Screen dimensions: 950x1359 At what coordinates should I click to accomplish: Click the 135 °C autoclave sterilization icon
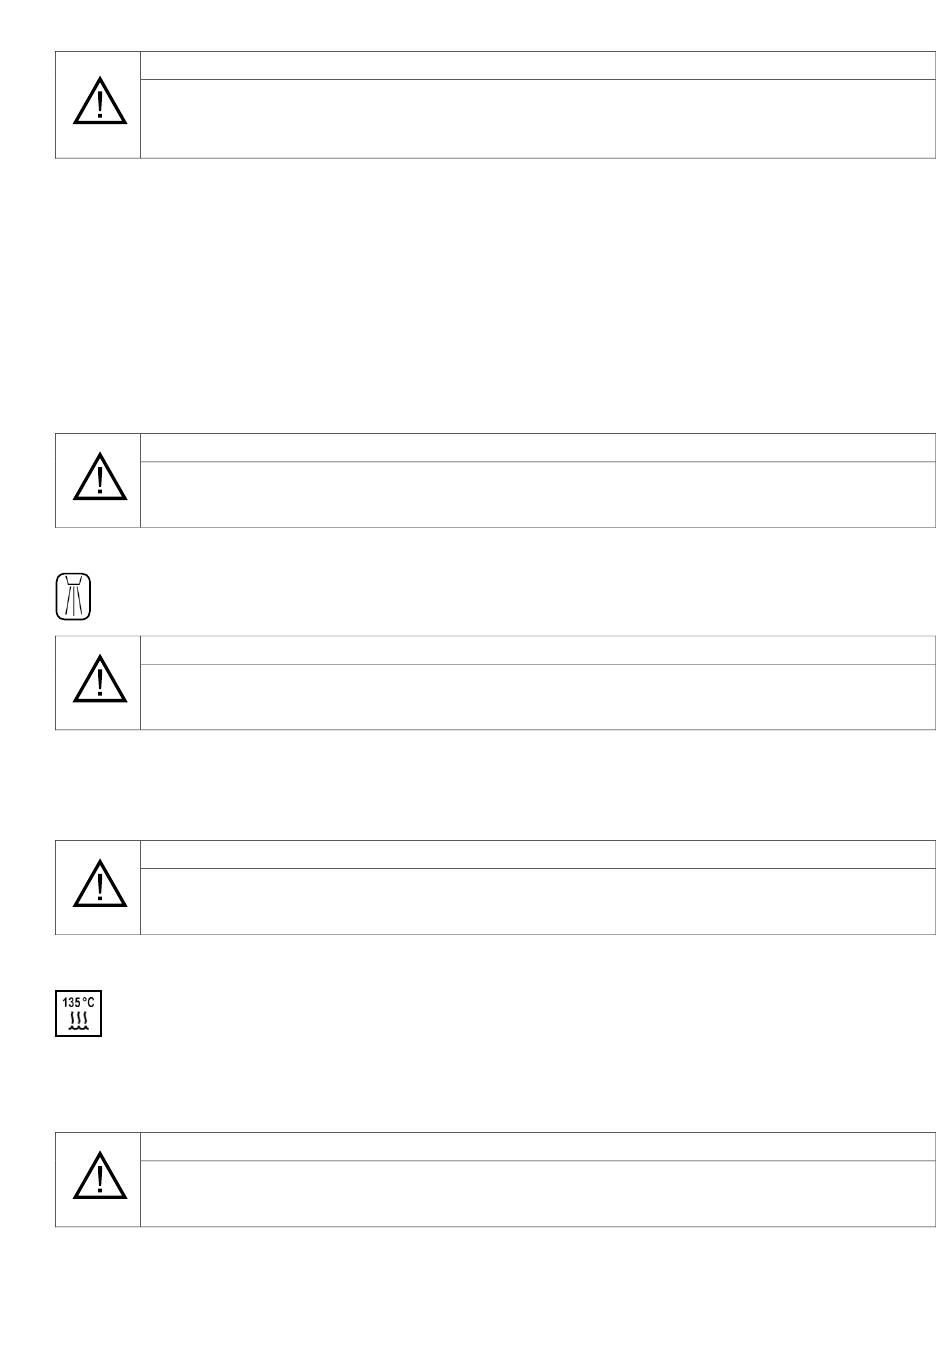pyautogui.click(x=78, y=1014)
